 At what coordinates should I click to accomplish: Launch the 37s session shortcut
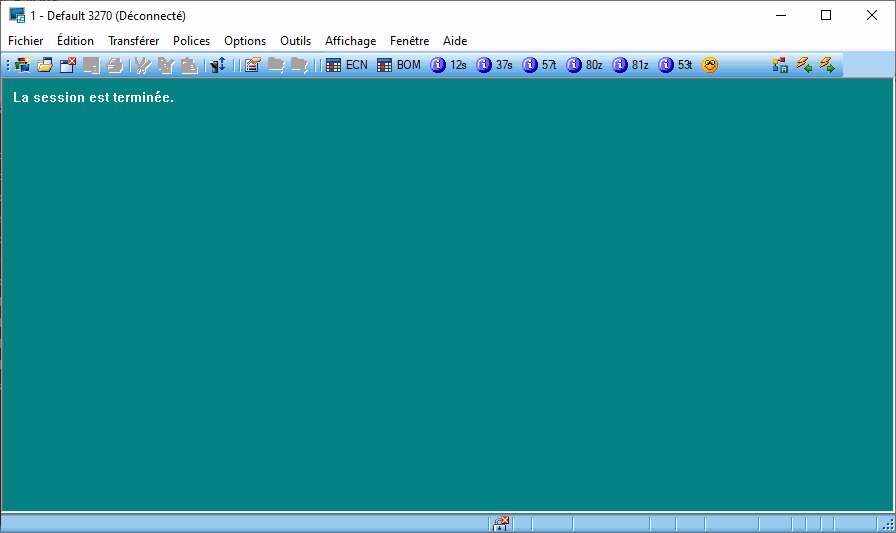point(494,65)
